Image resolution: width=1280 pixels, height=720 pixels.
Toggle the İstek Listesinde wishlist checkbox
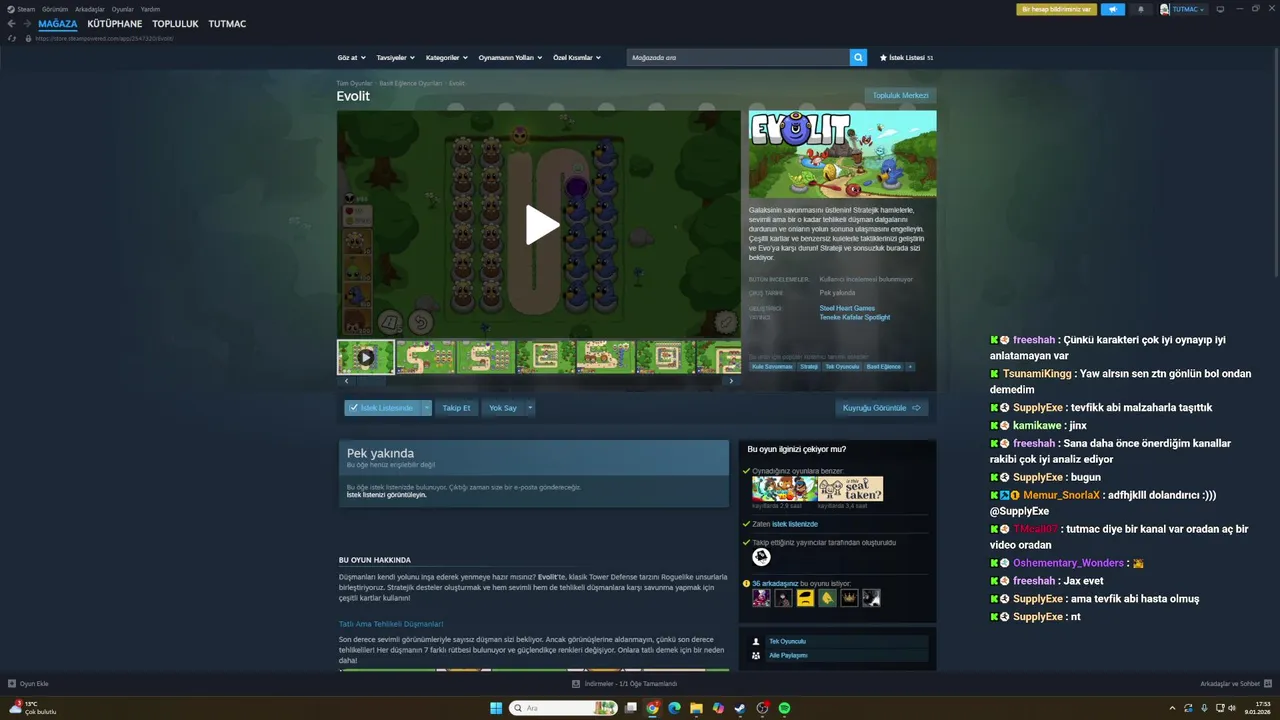click(354, 408)
